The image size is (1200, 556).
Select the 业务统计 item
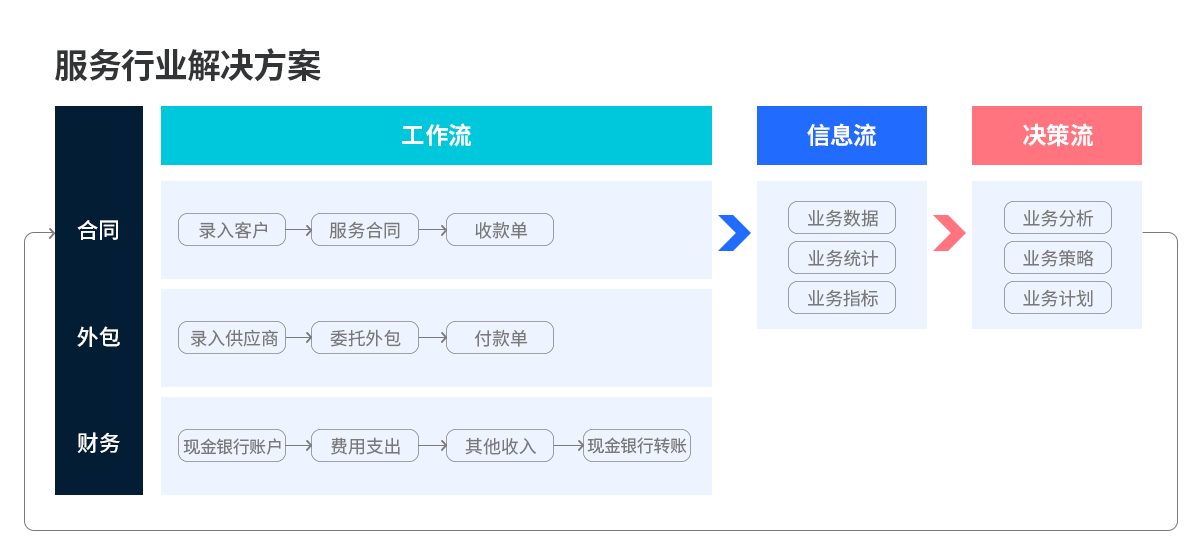pos(842,258)
